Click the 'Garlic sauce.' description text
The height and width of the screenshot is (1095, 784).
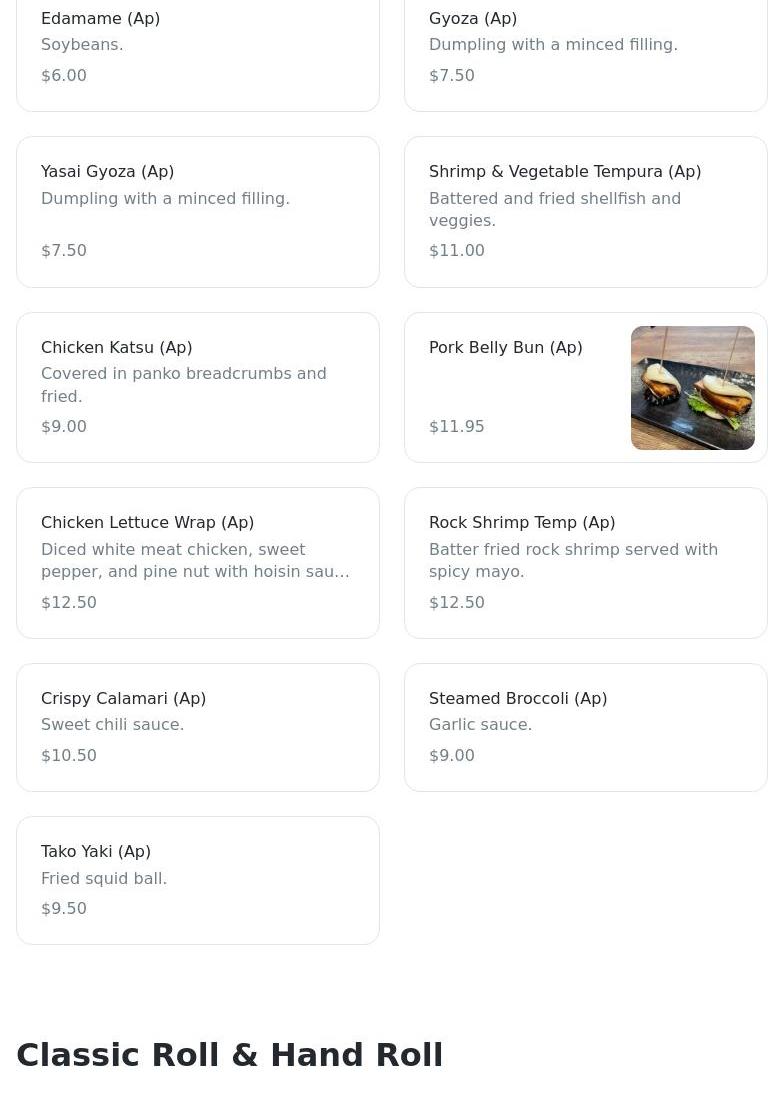(x=480, y=724)
